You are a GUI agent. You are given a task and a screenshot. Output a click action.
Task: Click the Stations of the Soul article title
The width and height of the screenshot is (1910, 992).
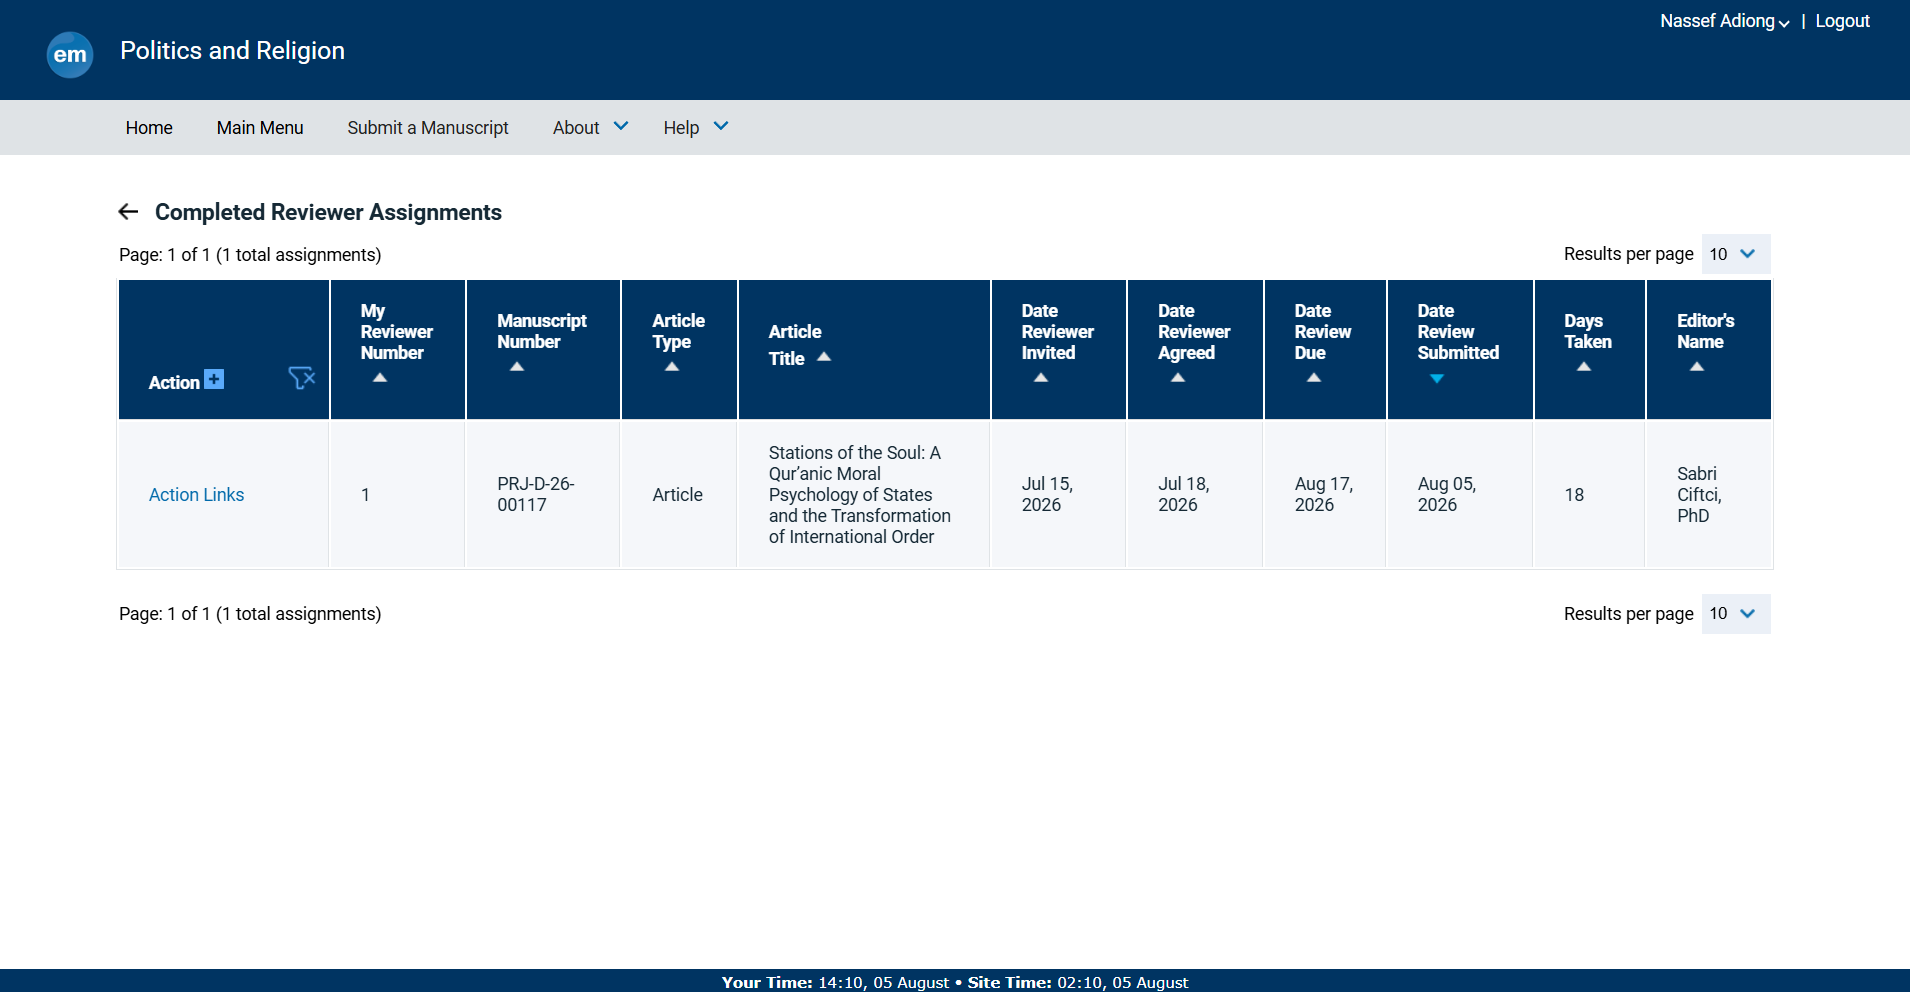pyautogui.click(x=860, y=494)
